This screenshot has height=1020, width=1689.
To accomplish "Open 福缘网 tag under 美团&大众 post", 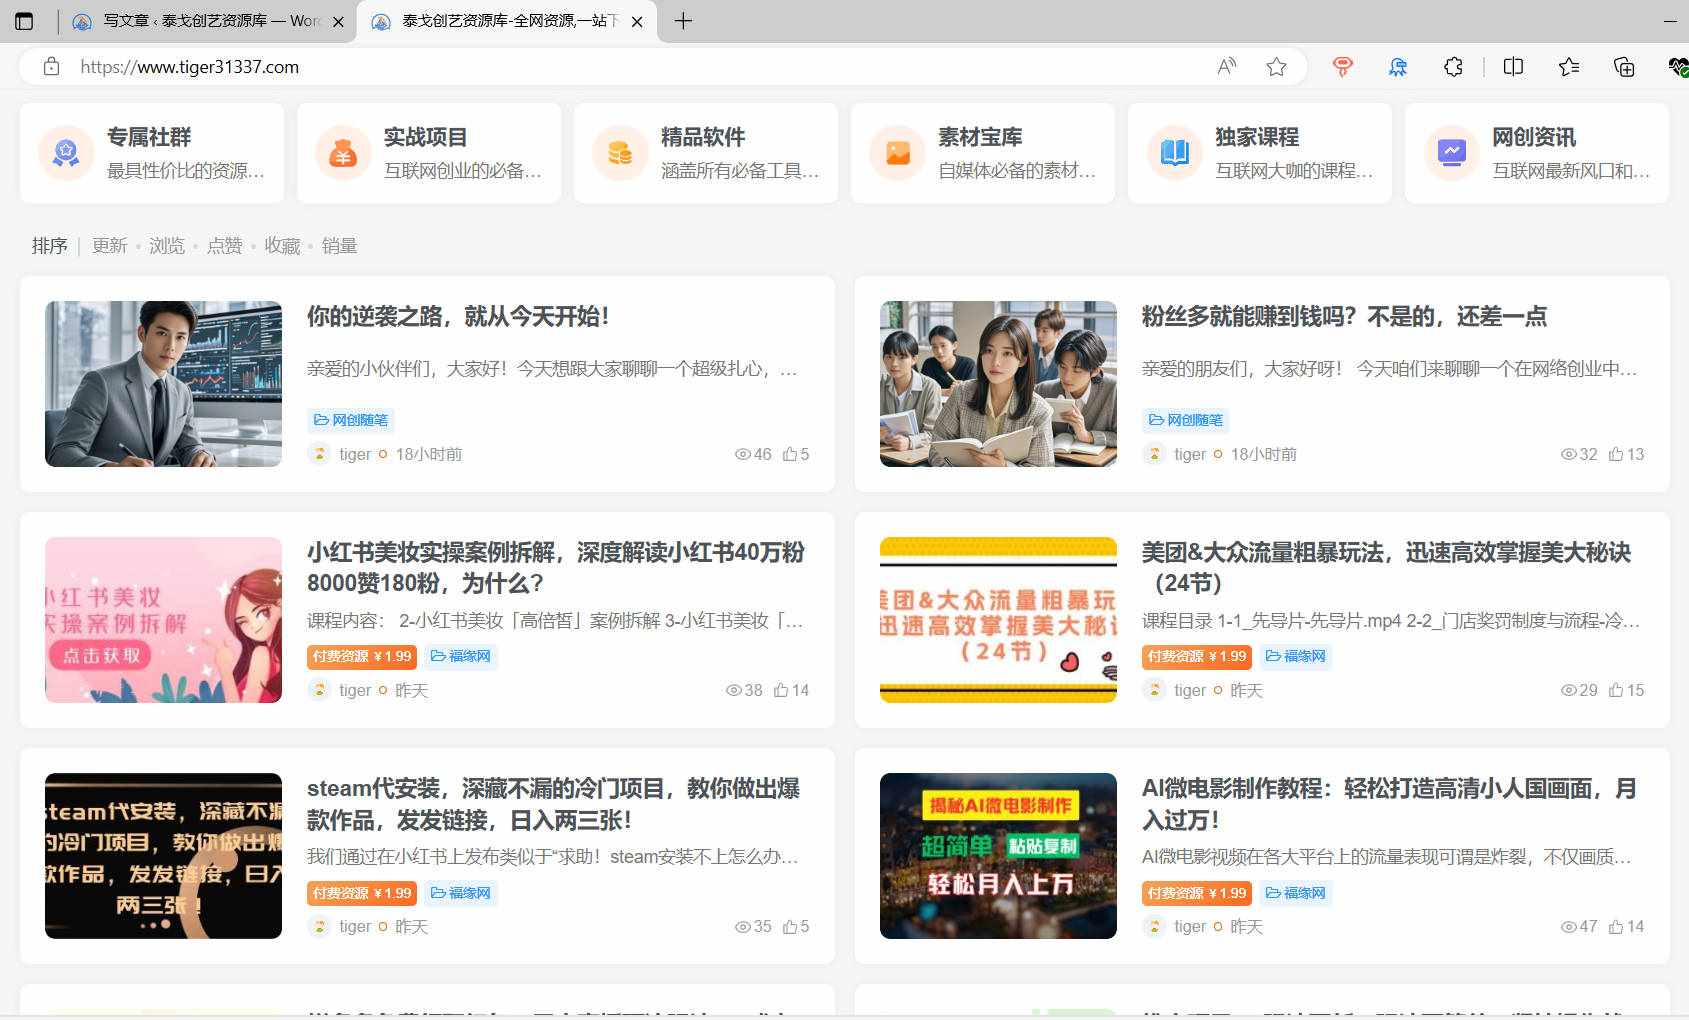I will point(1295,656).
